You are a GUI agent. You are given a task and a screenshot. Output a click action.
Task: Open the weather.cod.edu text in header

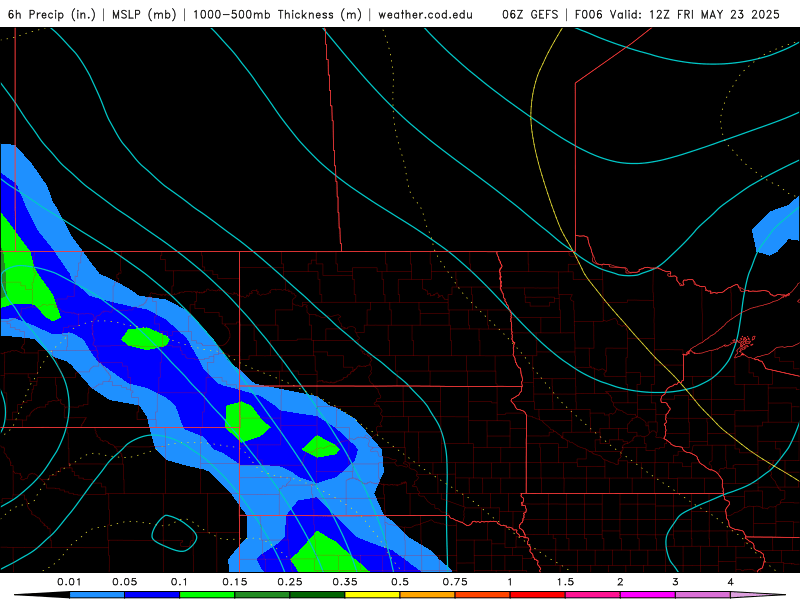click(x=426, y=14)
